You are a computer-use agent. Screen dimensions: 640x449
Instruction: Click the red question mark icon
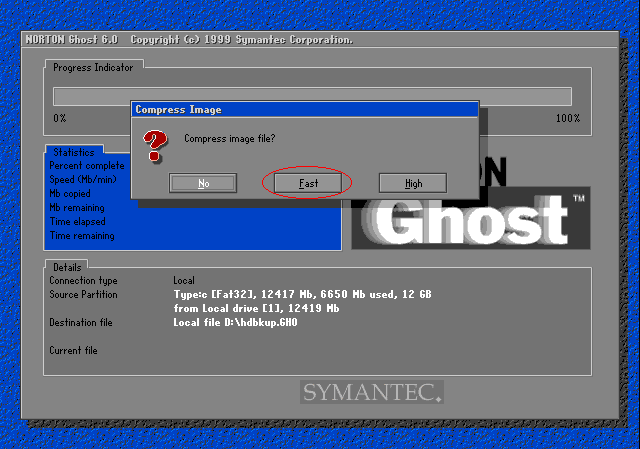(155, 146)
